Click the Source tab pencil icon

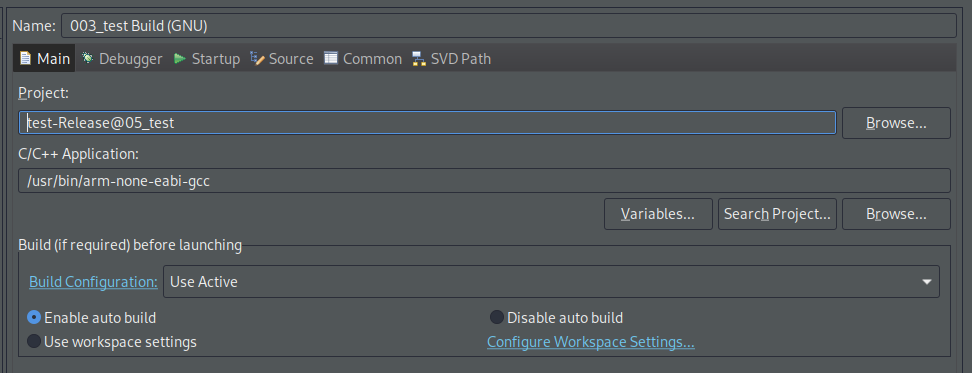click(x=257, y=58)
